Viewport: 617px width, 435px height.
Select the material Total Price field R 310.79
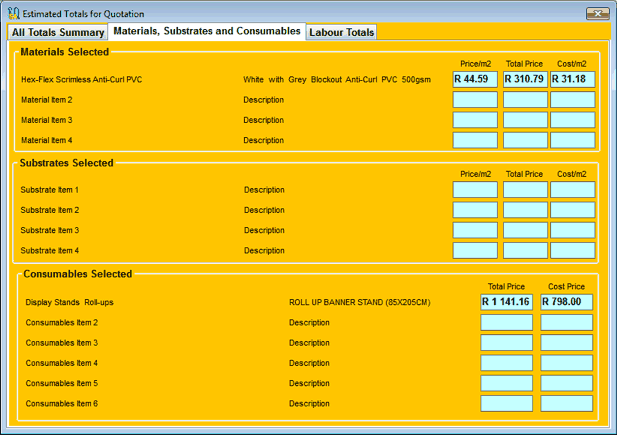pyautogui.click(x=525, y=79)
